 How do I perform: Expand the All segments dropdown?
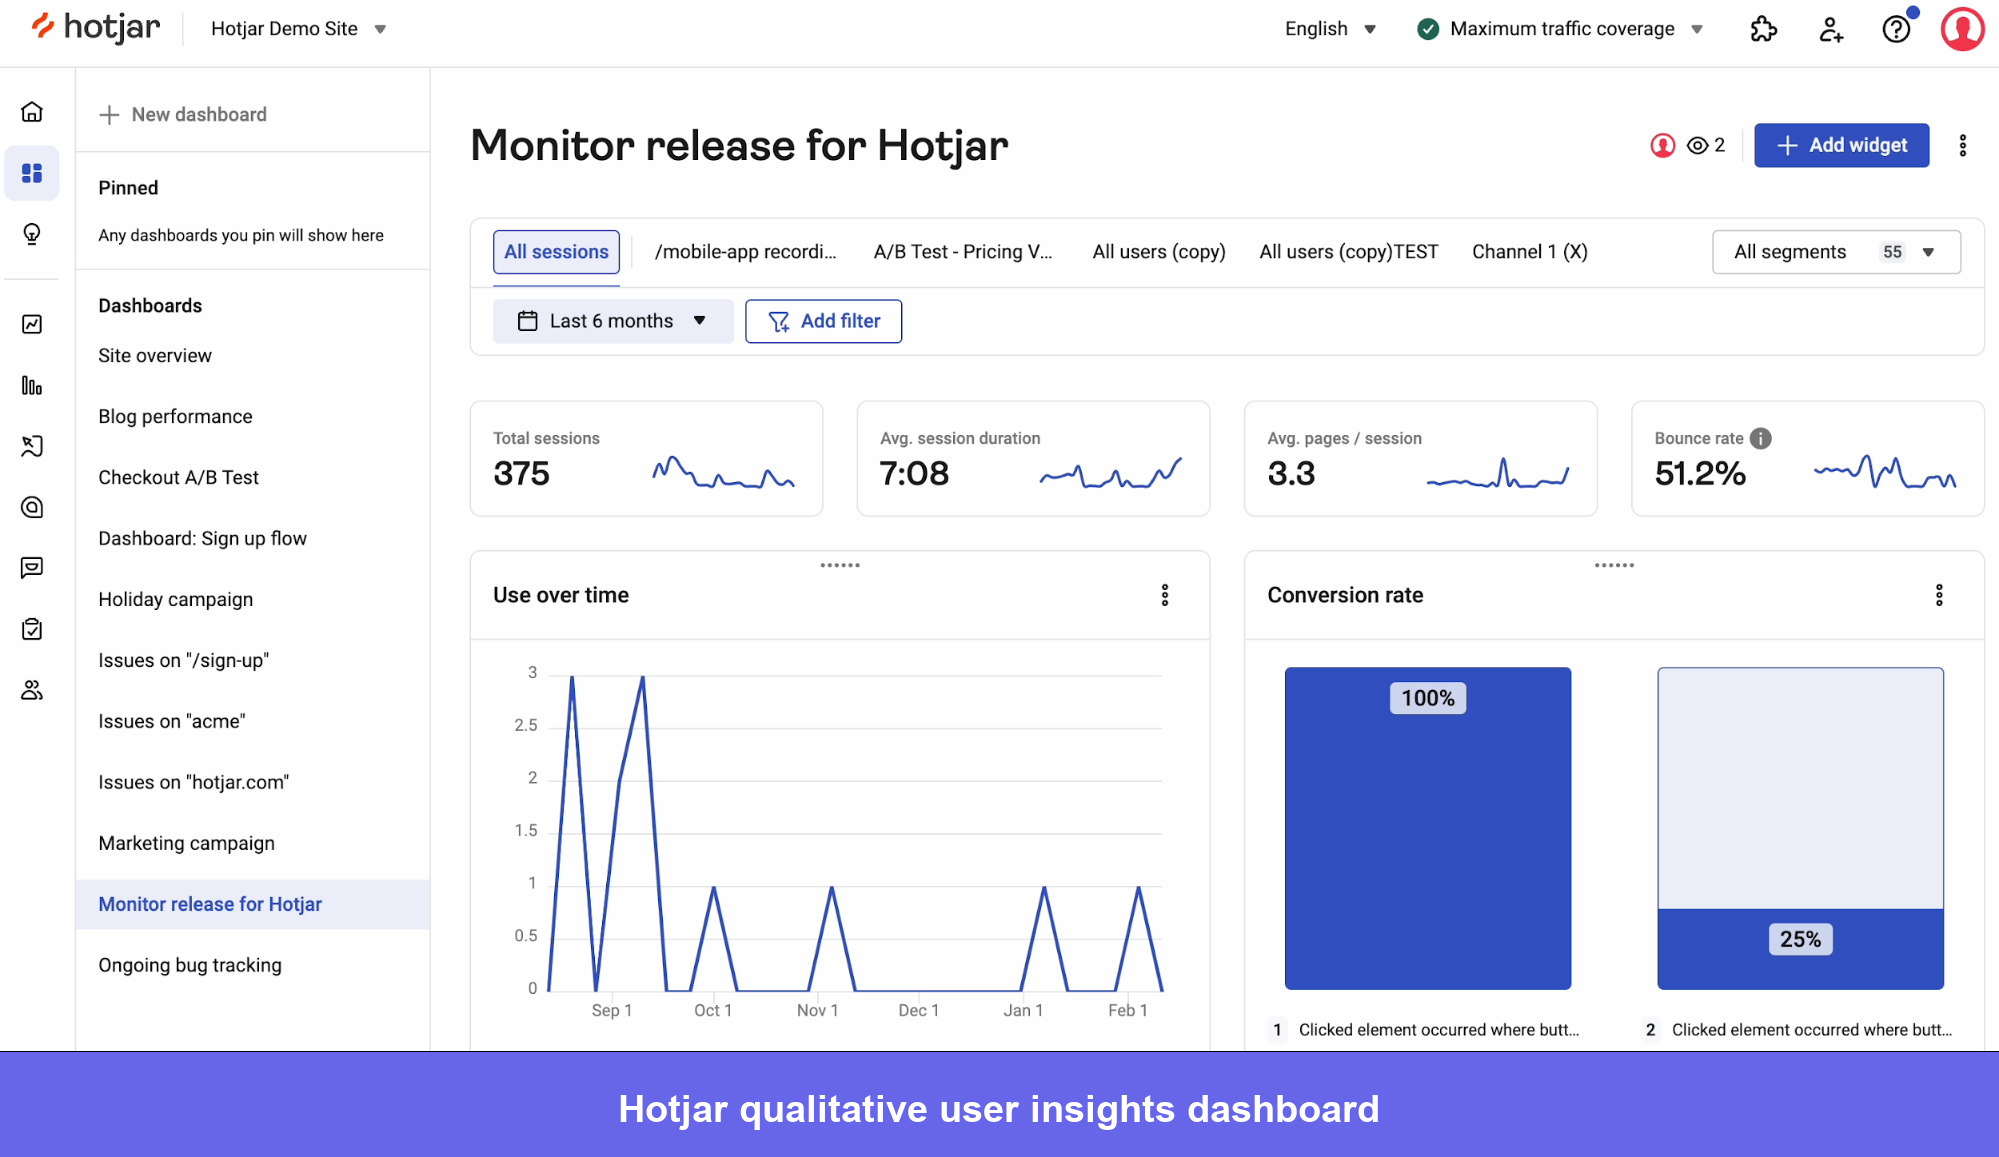point(1835,251)
